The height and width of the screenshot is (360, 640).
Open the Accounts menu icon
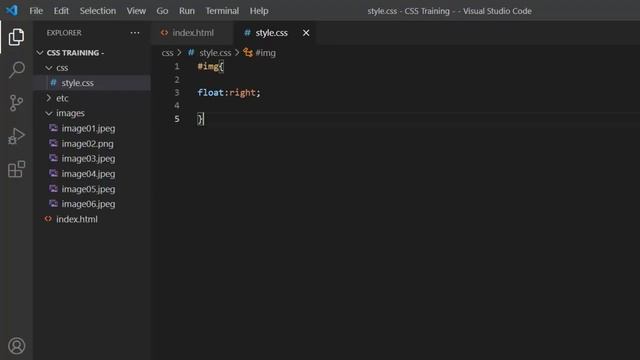16,346
